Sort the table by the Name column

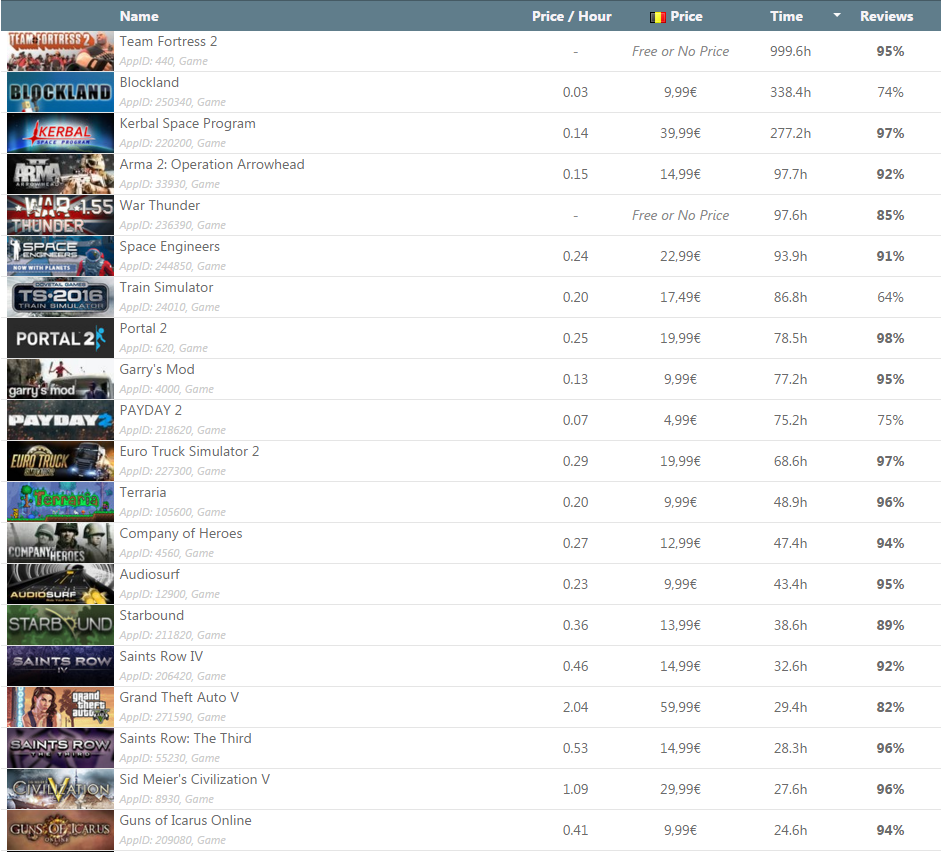pyautogui.click(x=139, y=16)
